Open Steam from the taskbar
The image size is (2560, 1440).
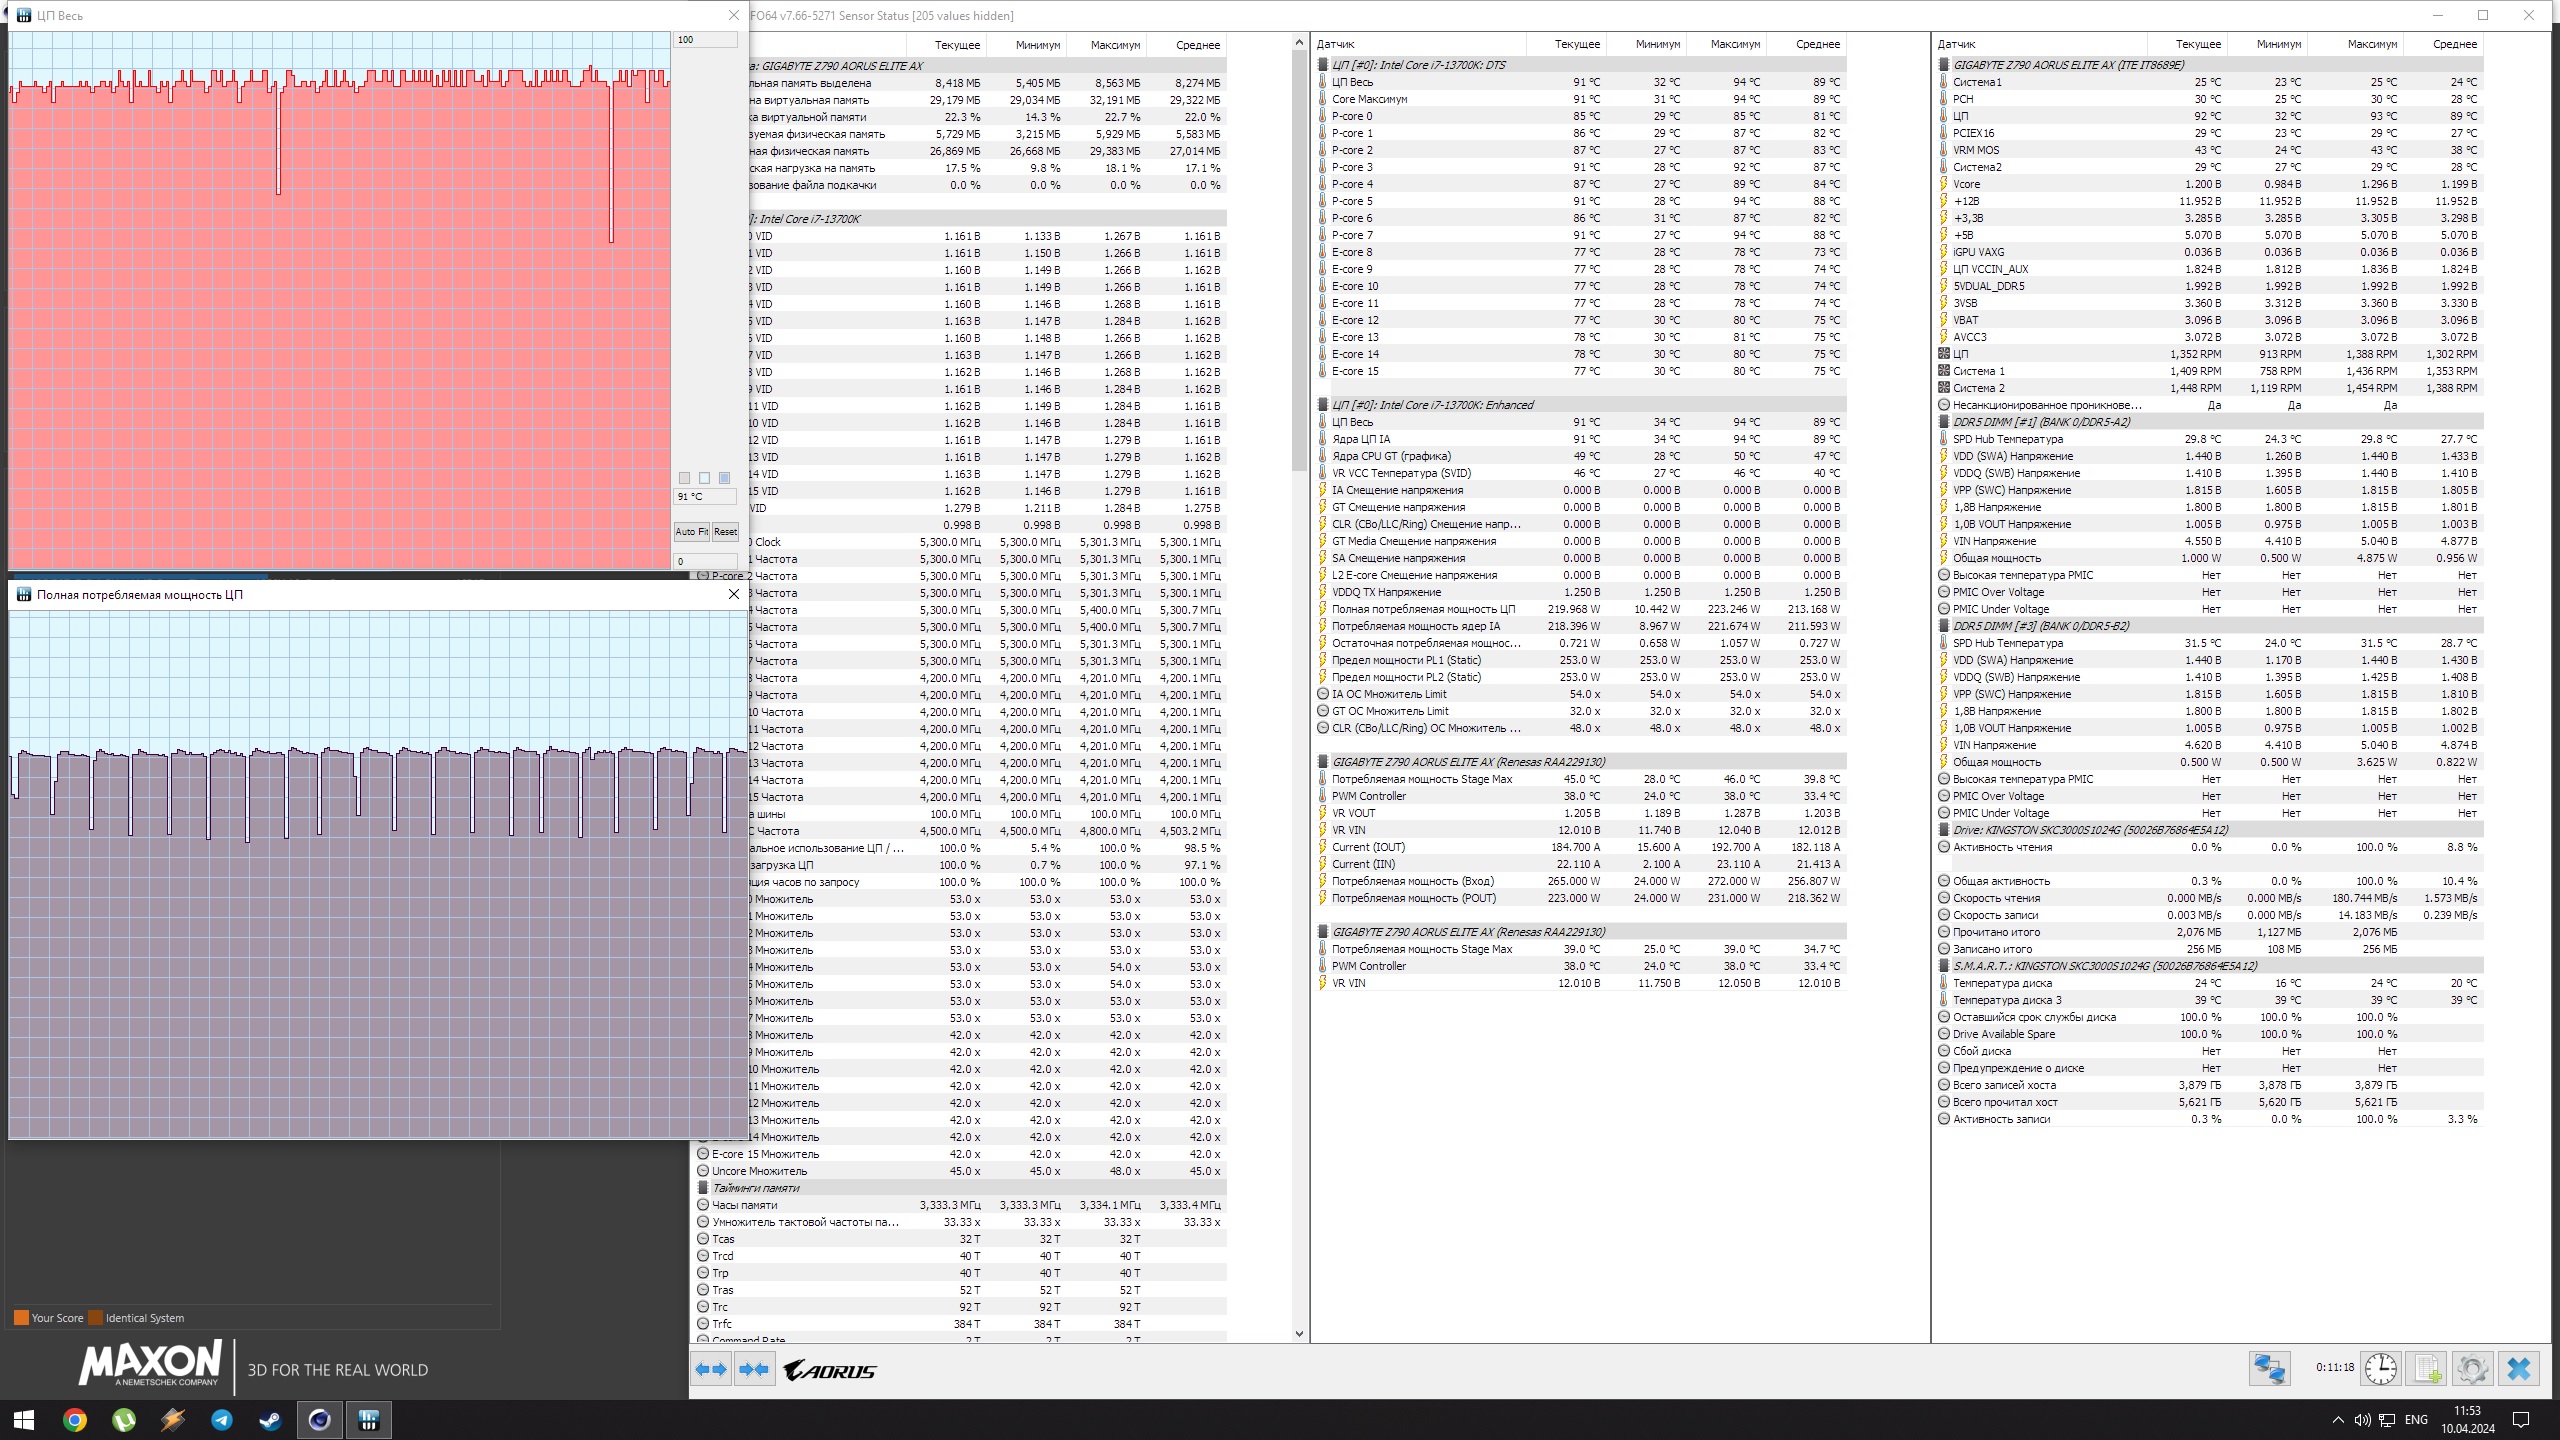click(x=270, y=1420)
